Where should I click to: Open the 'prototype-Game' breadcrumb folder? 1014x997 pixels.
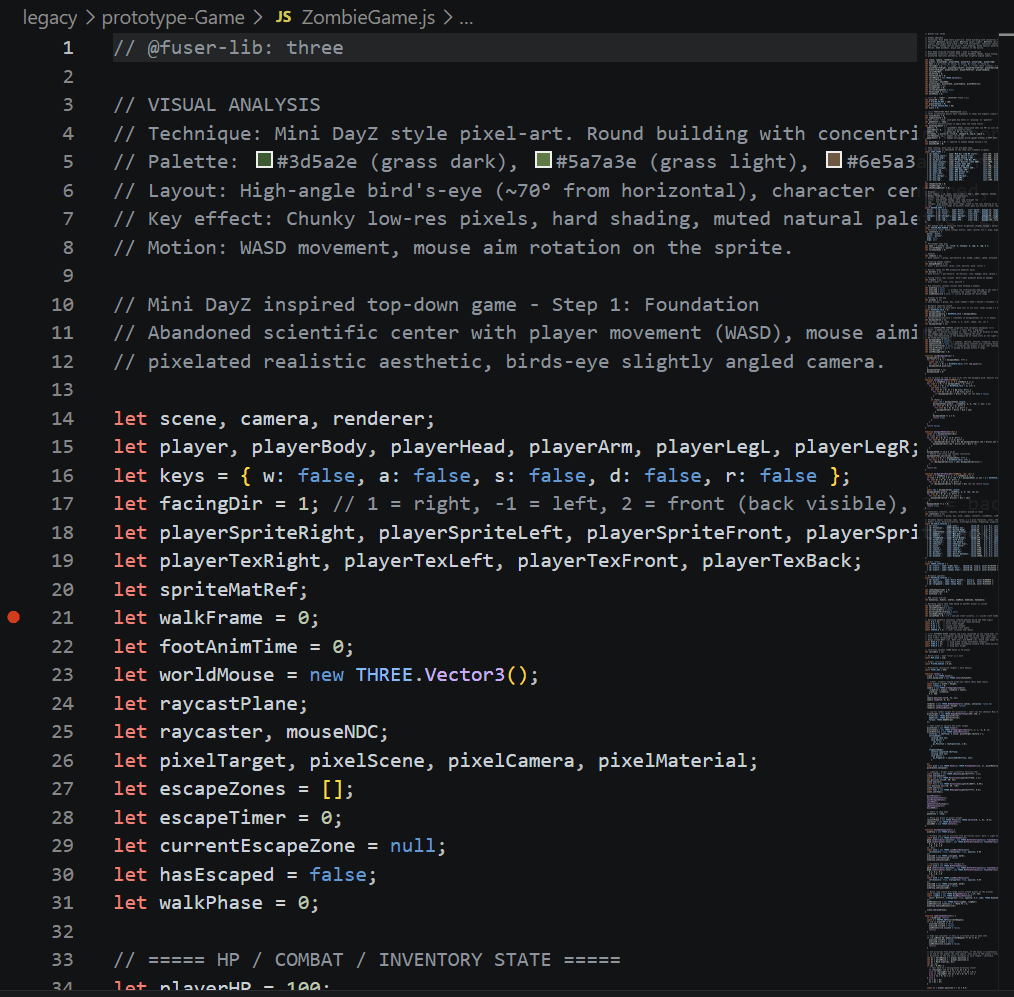[x=173, y=17]
